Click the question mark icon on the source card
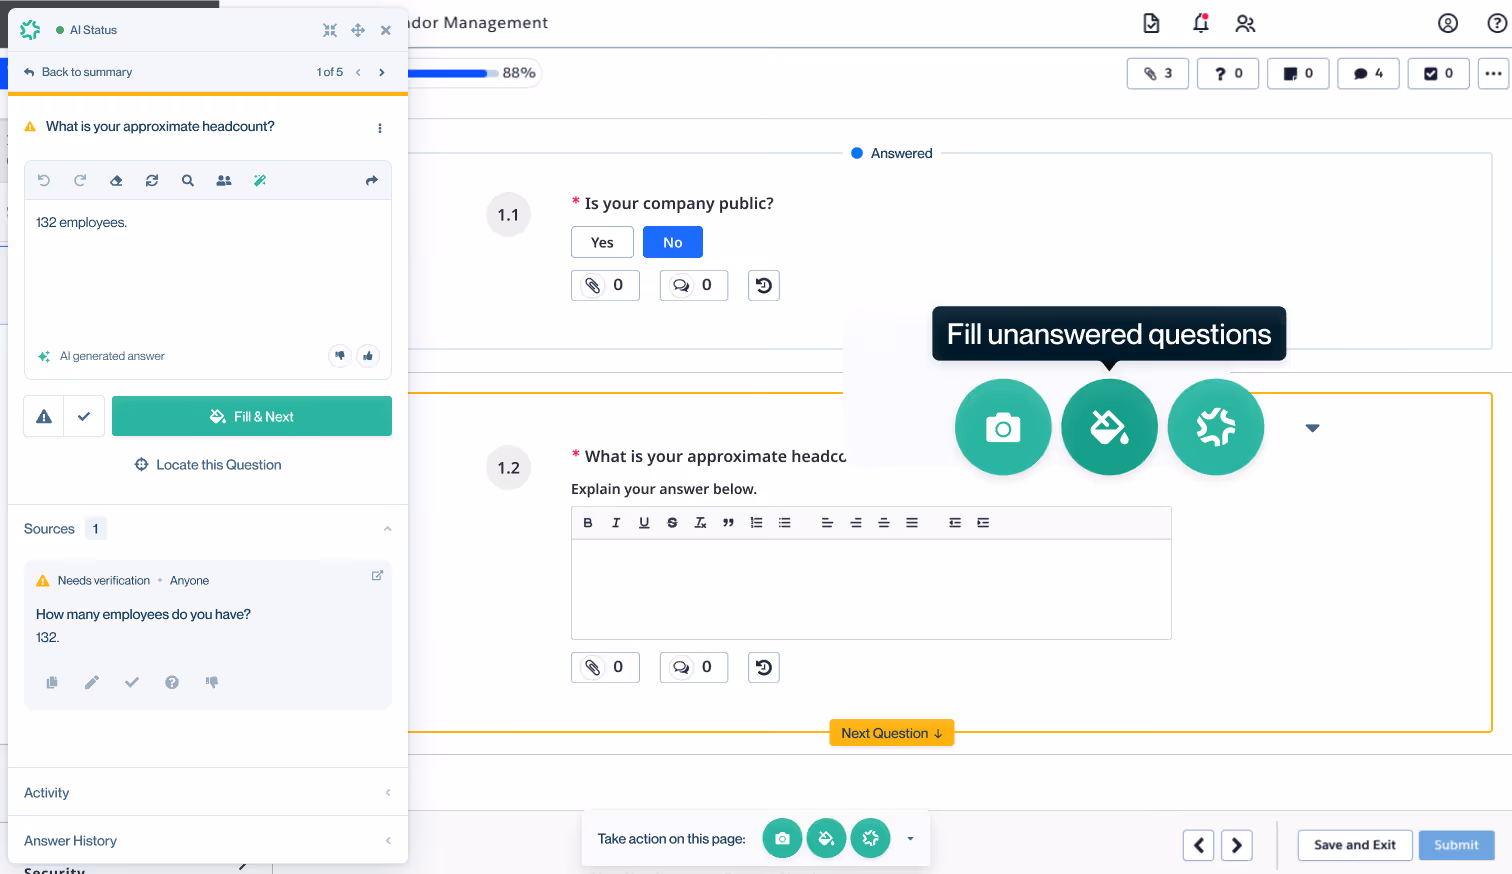1512x874 pixels. pyautogui.click(x=172, y=682)
